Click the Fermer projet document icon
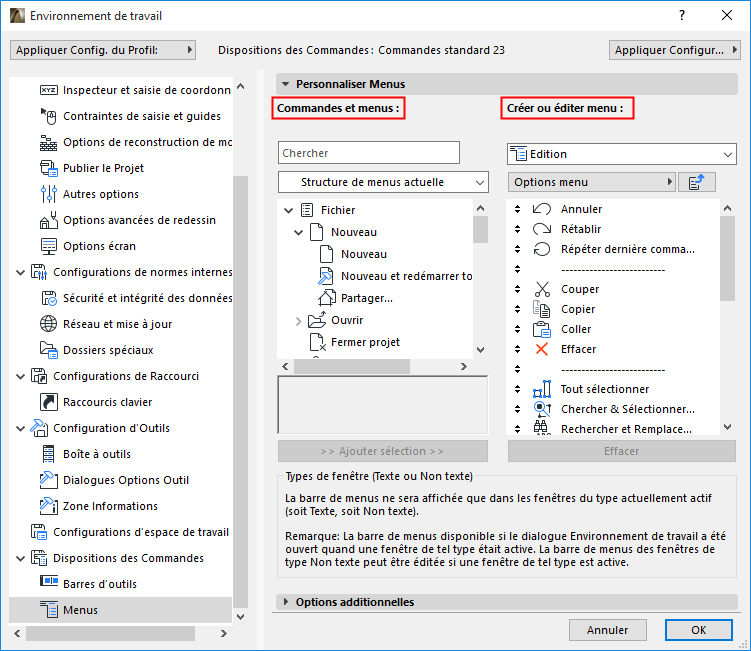This screenshot has height=651, width=751. (x=318, y=342)
